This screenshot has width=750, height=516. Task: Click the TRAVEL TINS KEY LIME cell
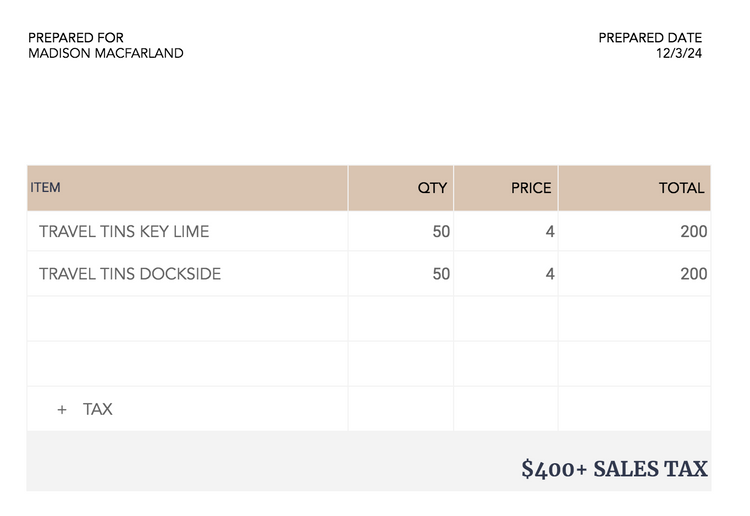pos(188,231)
